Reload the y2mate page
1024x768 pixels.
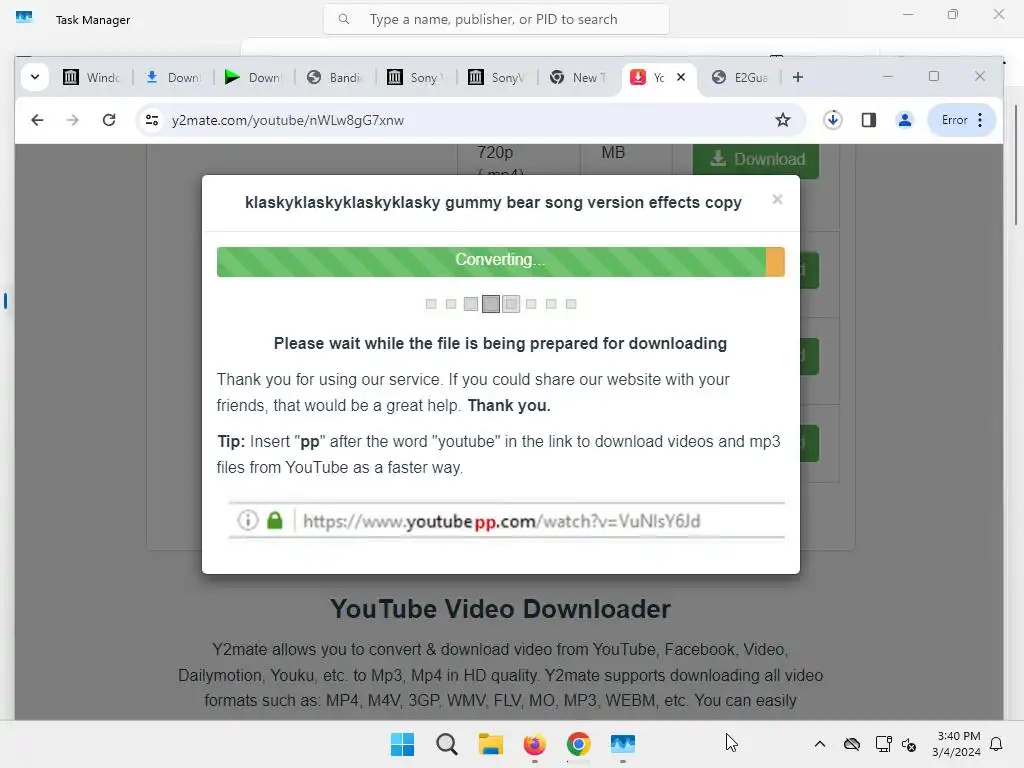pos(109,120)
